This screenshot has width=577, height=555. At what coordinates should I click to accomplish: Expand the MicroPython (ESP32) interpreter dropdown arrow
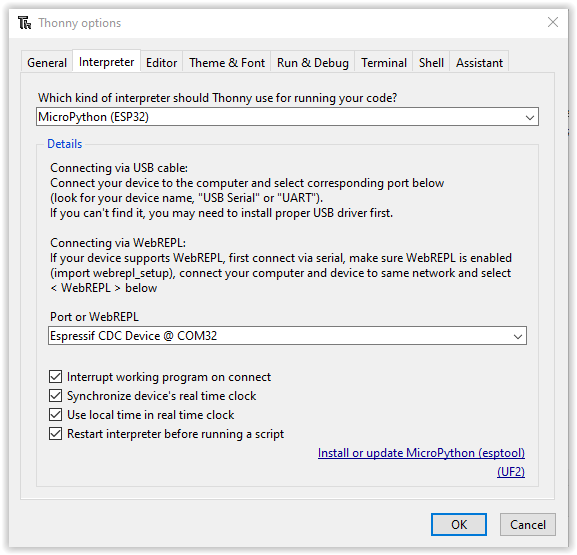530,117
